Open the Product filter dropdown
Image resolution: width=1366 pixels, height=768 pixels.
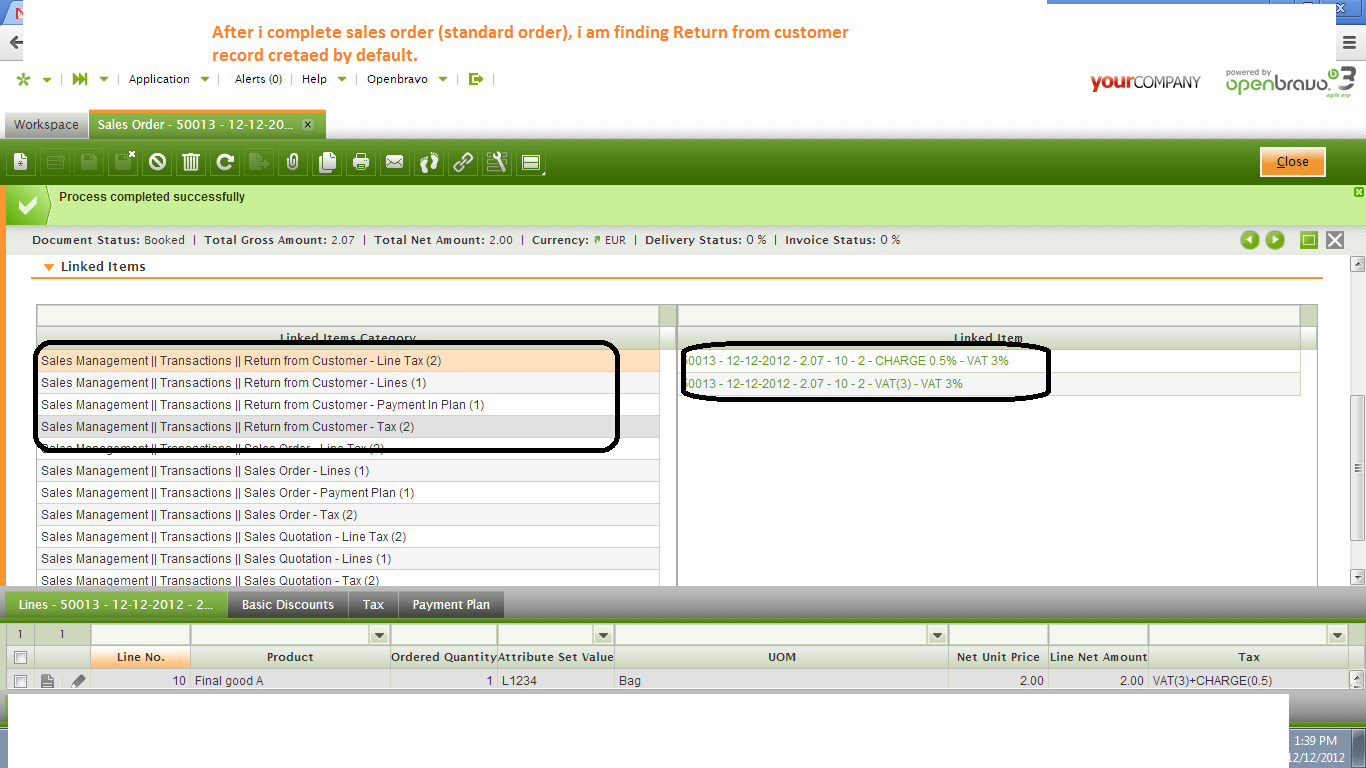[x=379, y=635]
